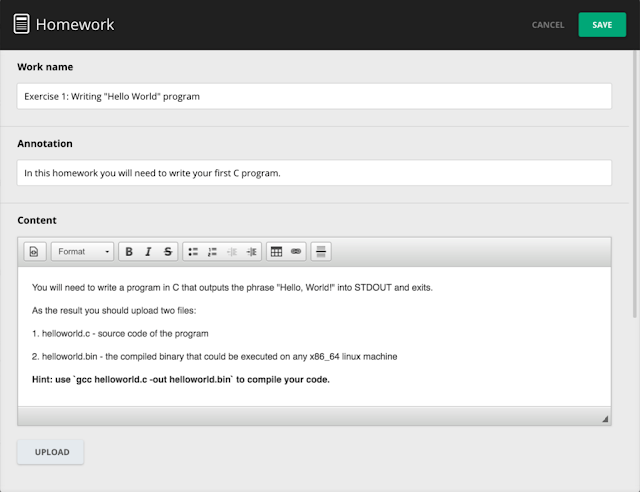The width and height of the screenshot is (640, 492).
Task: Click the Content section label
Action: click(37, 220)
